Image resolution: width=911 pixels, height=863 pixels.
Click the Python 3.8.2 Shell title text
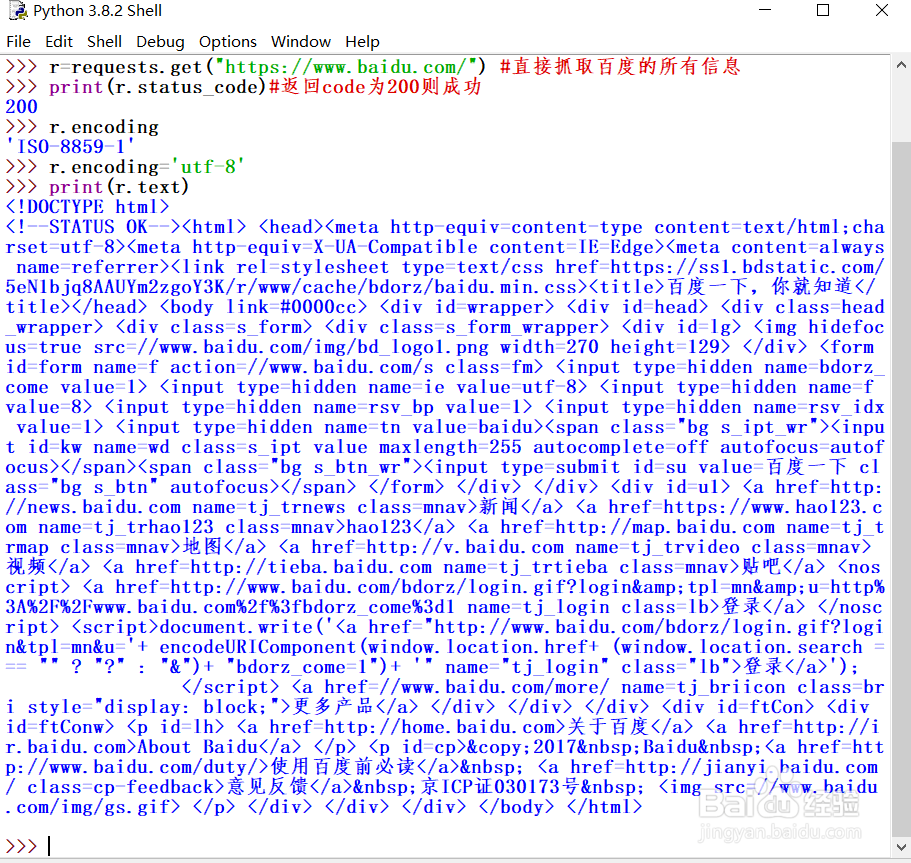tap(98, 10)
